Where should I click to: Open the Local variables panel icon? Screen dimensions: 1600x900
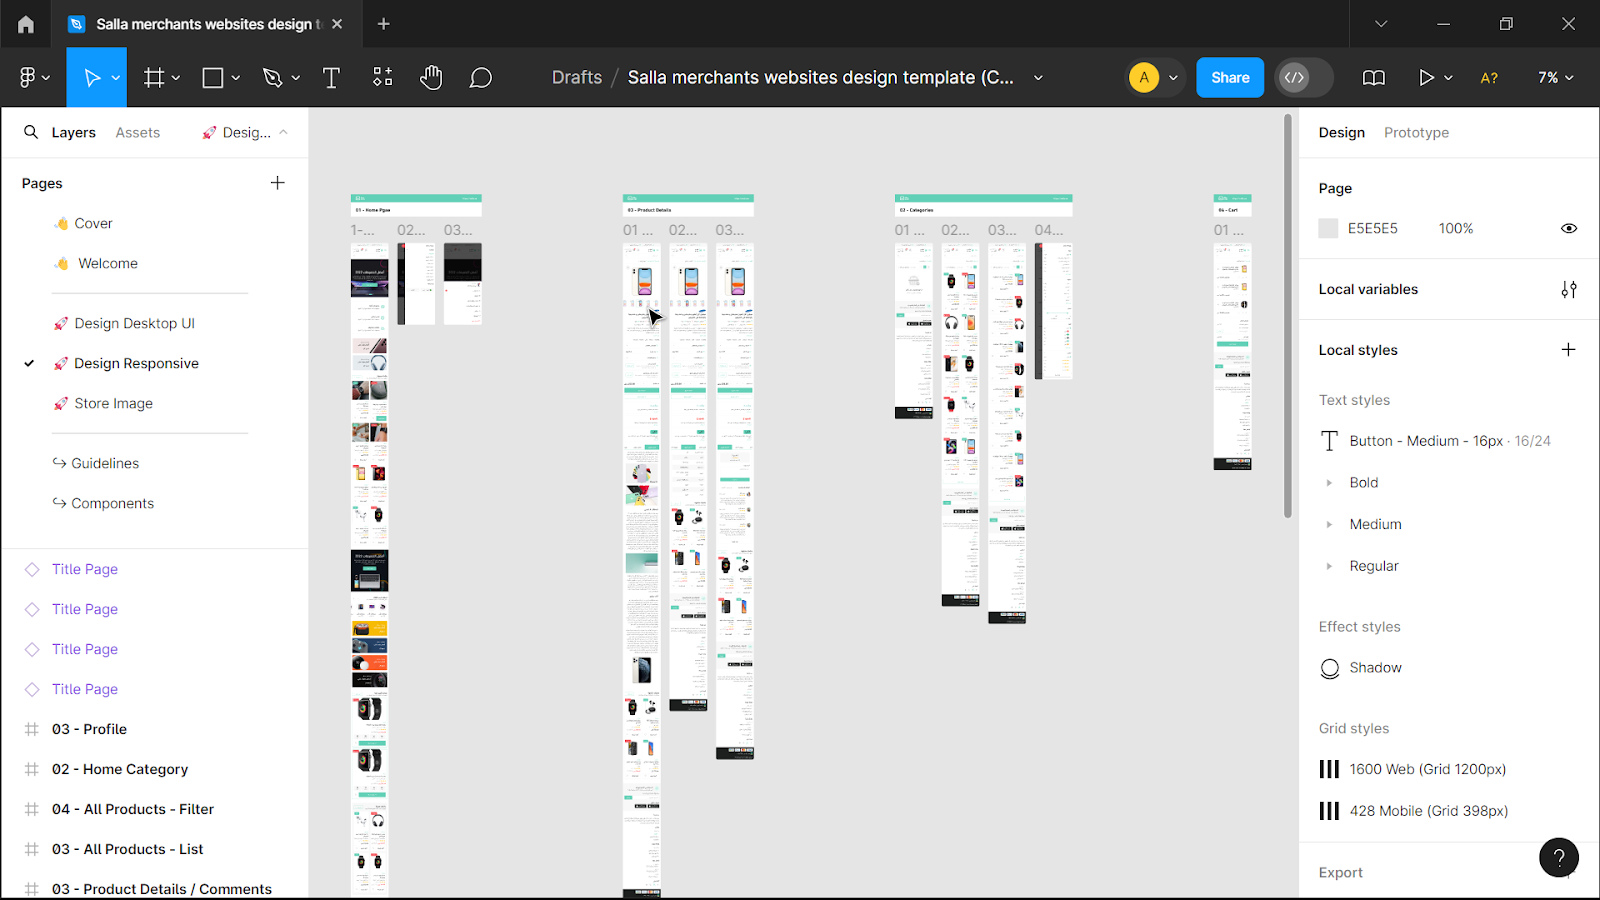tap(1569, 289)
